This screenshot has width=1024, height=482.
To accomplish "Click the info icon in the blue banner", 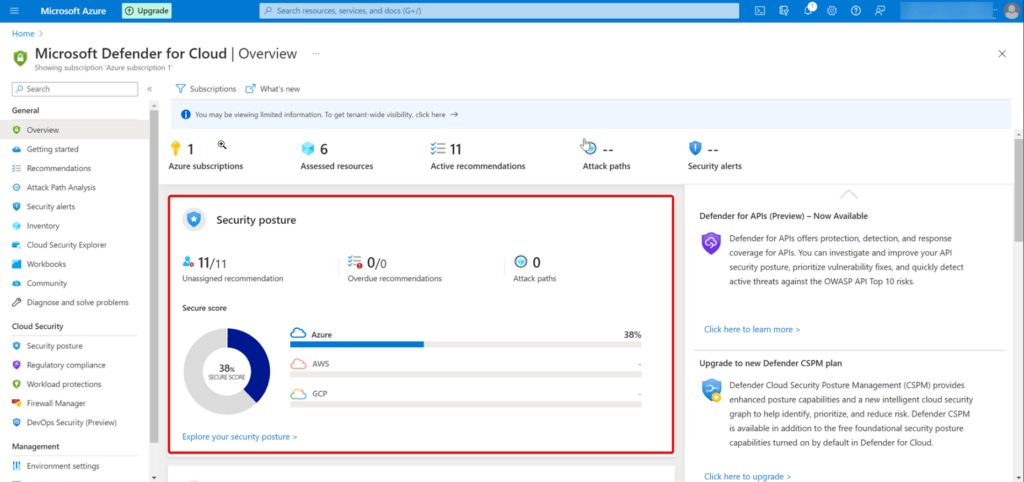I will [x=185, y=114].
